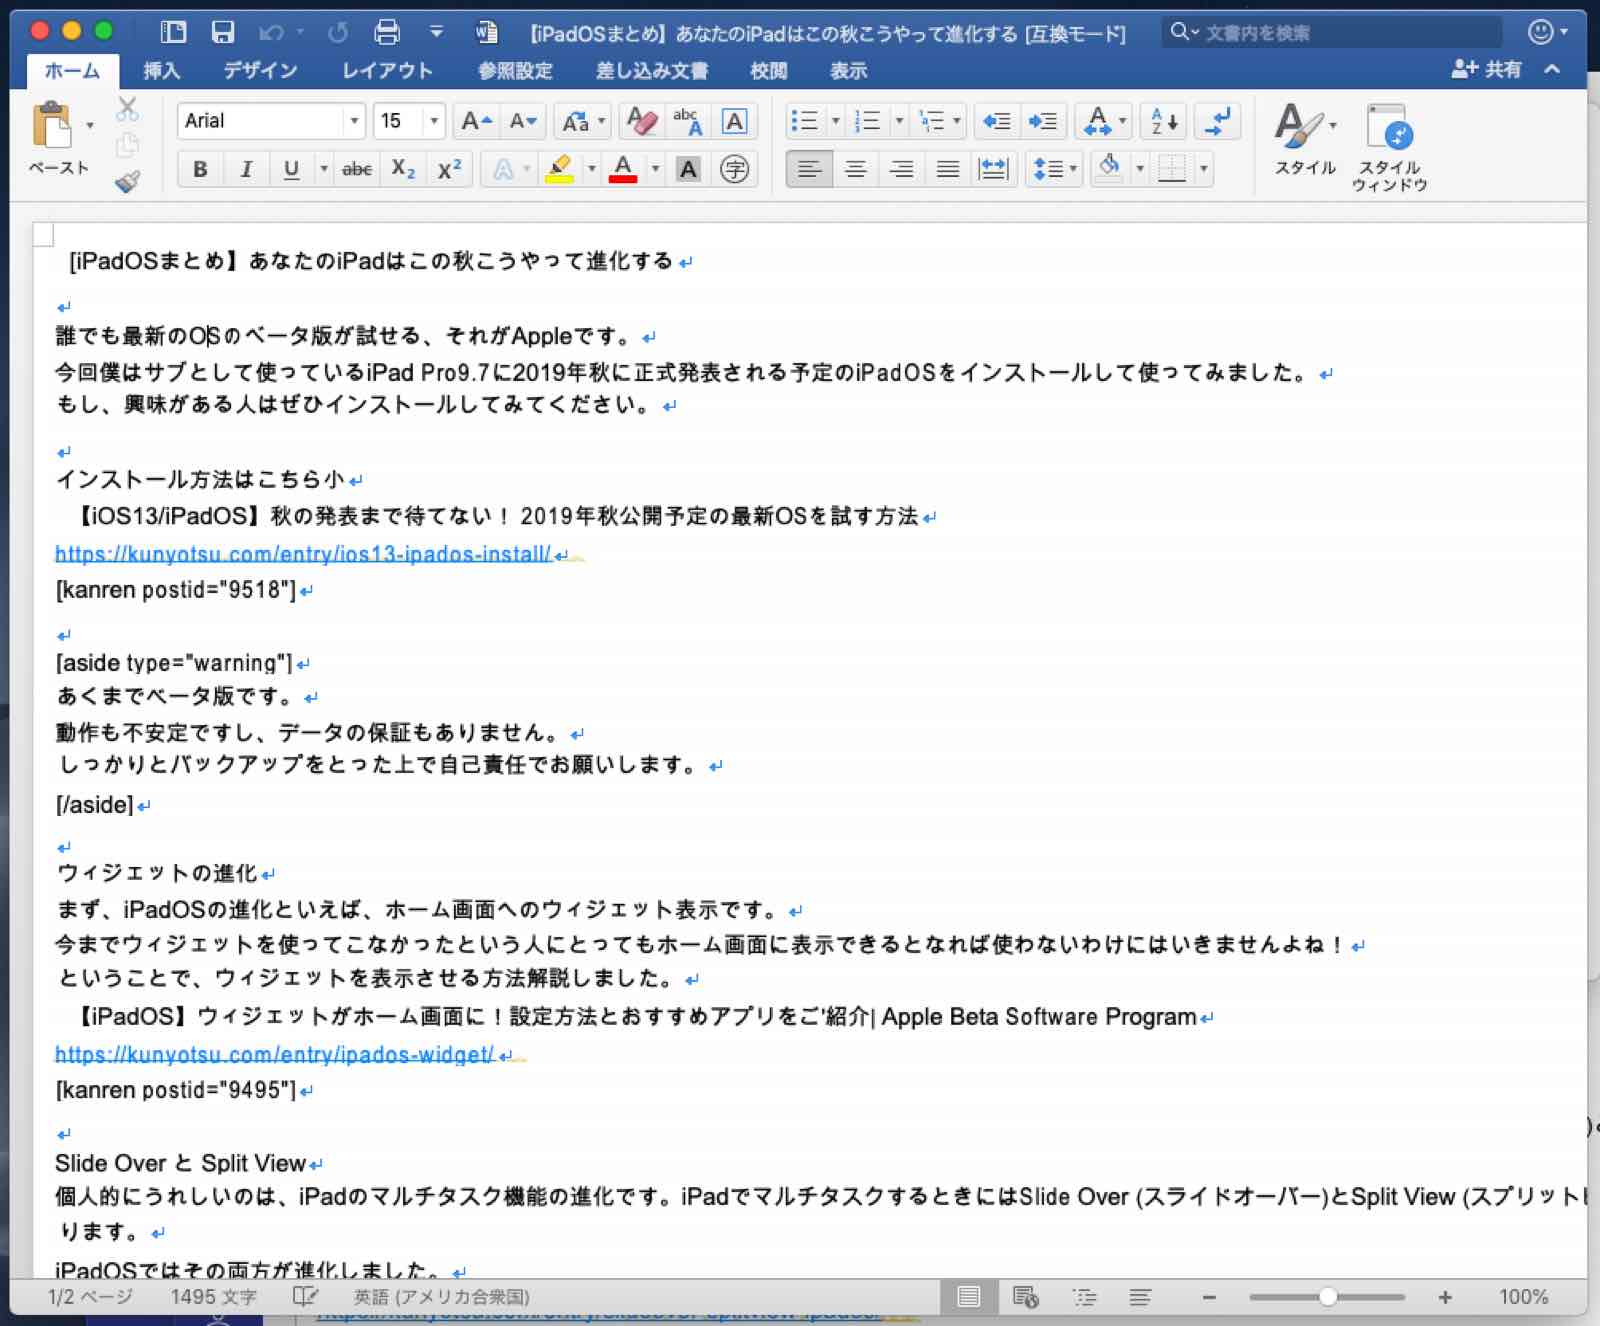1600x1326 pixels.
Task: Toggle Underline formatting
Action: click(291, 170)
